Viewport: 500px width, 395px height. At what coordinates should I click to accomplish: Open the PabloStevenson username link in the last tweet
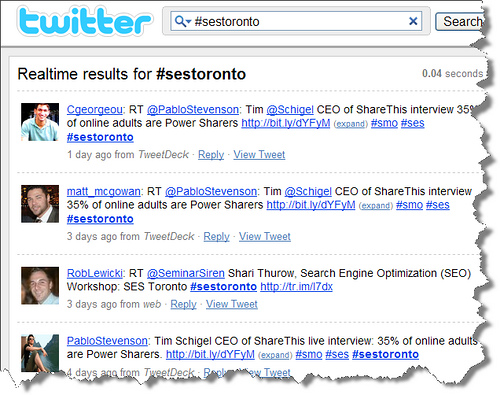pyautogui.click(x=107, y=341)
